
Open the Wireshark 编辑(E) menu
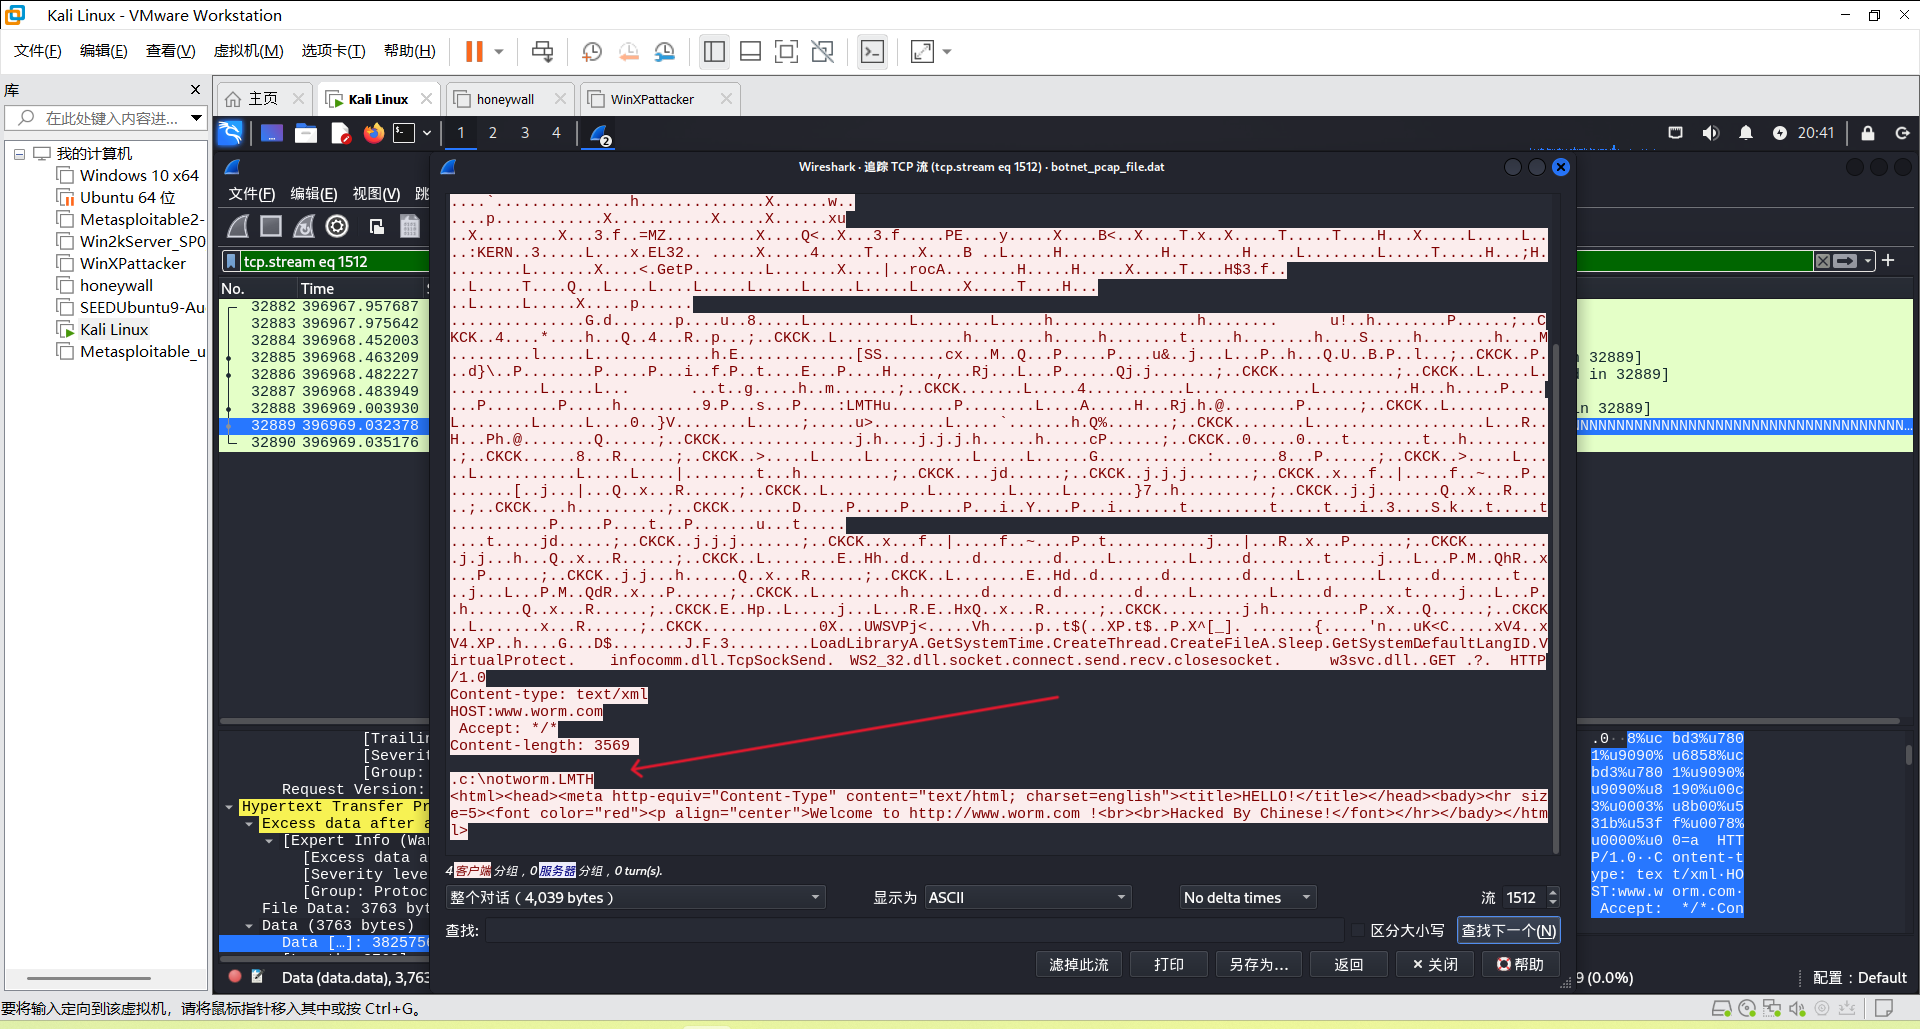click(x=313, y=194)
